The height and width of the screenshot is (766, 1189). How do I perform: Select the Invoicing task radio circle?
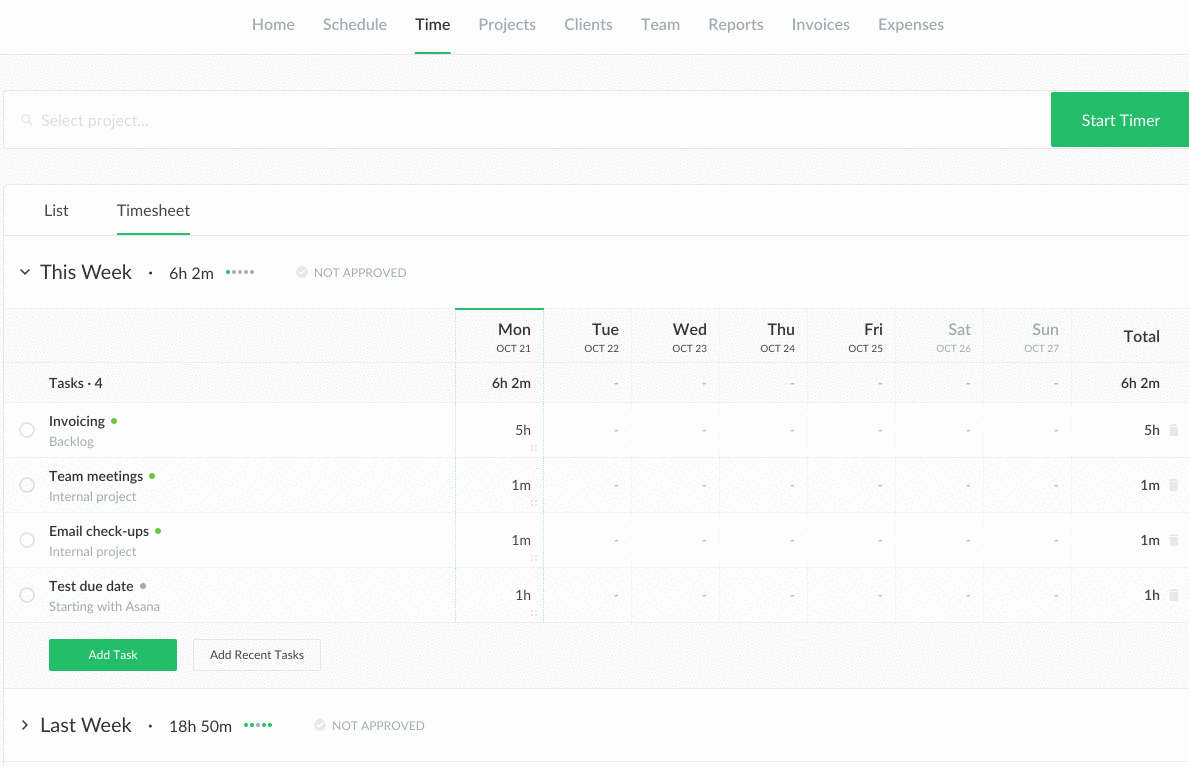click(27, 430)
